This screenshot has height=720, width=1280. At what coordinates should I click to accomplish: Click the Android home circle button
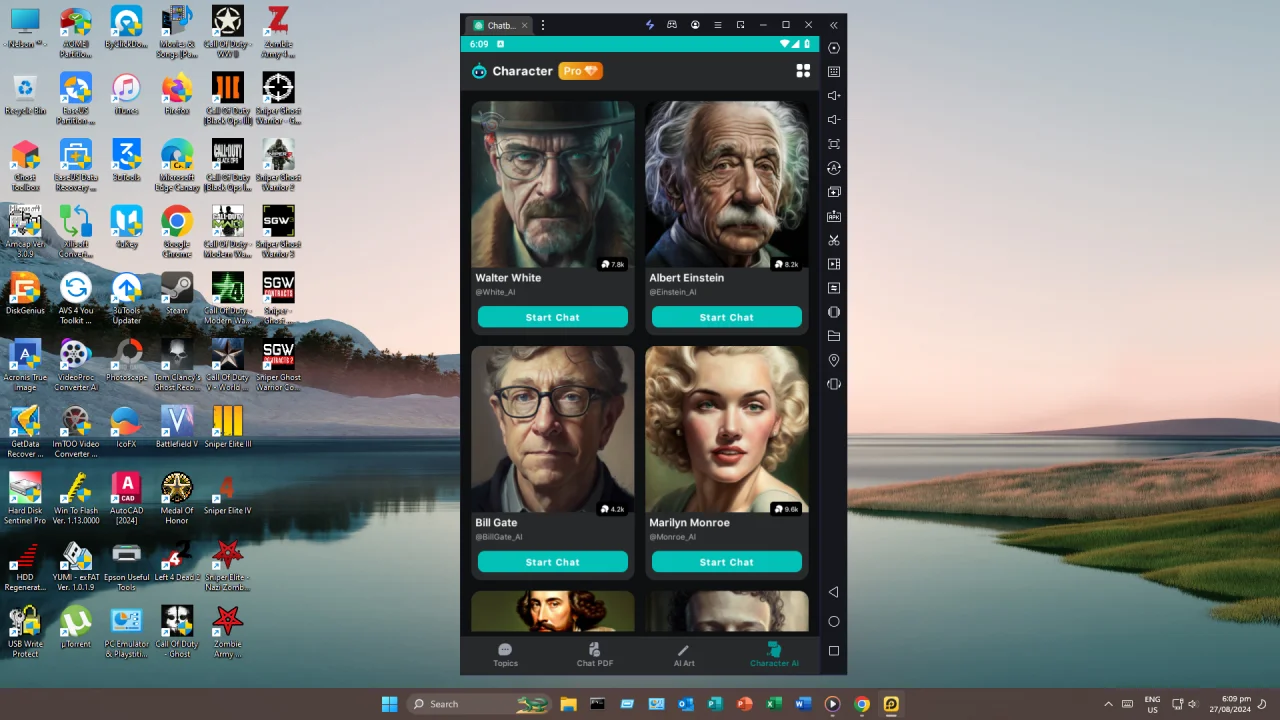(834, 621)
